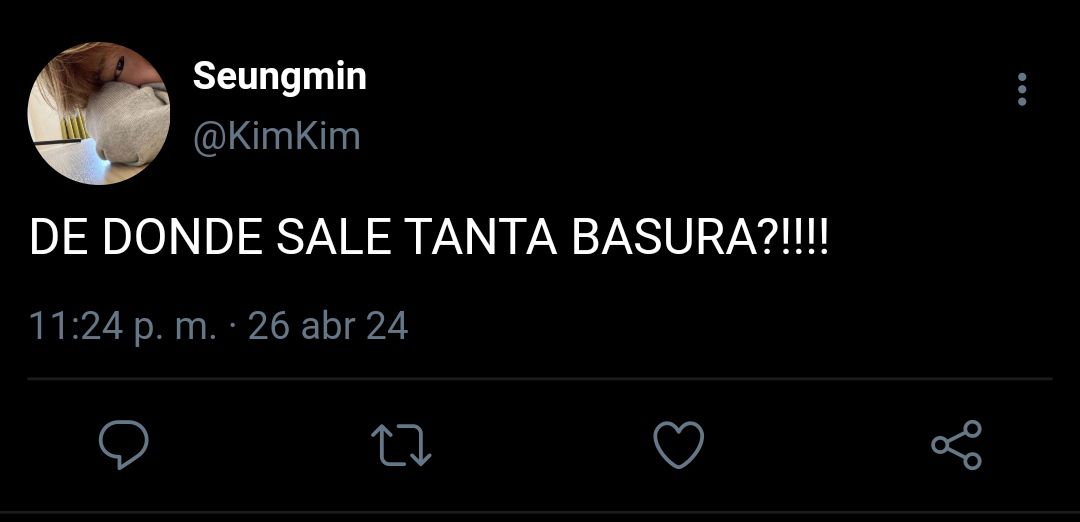This screenshot has width=1080, height=522.
Task: Toggle the favorite heart outline
Action: tap(678, 445)
